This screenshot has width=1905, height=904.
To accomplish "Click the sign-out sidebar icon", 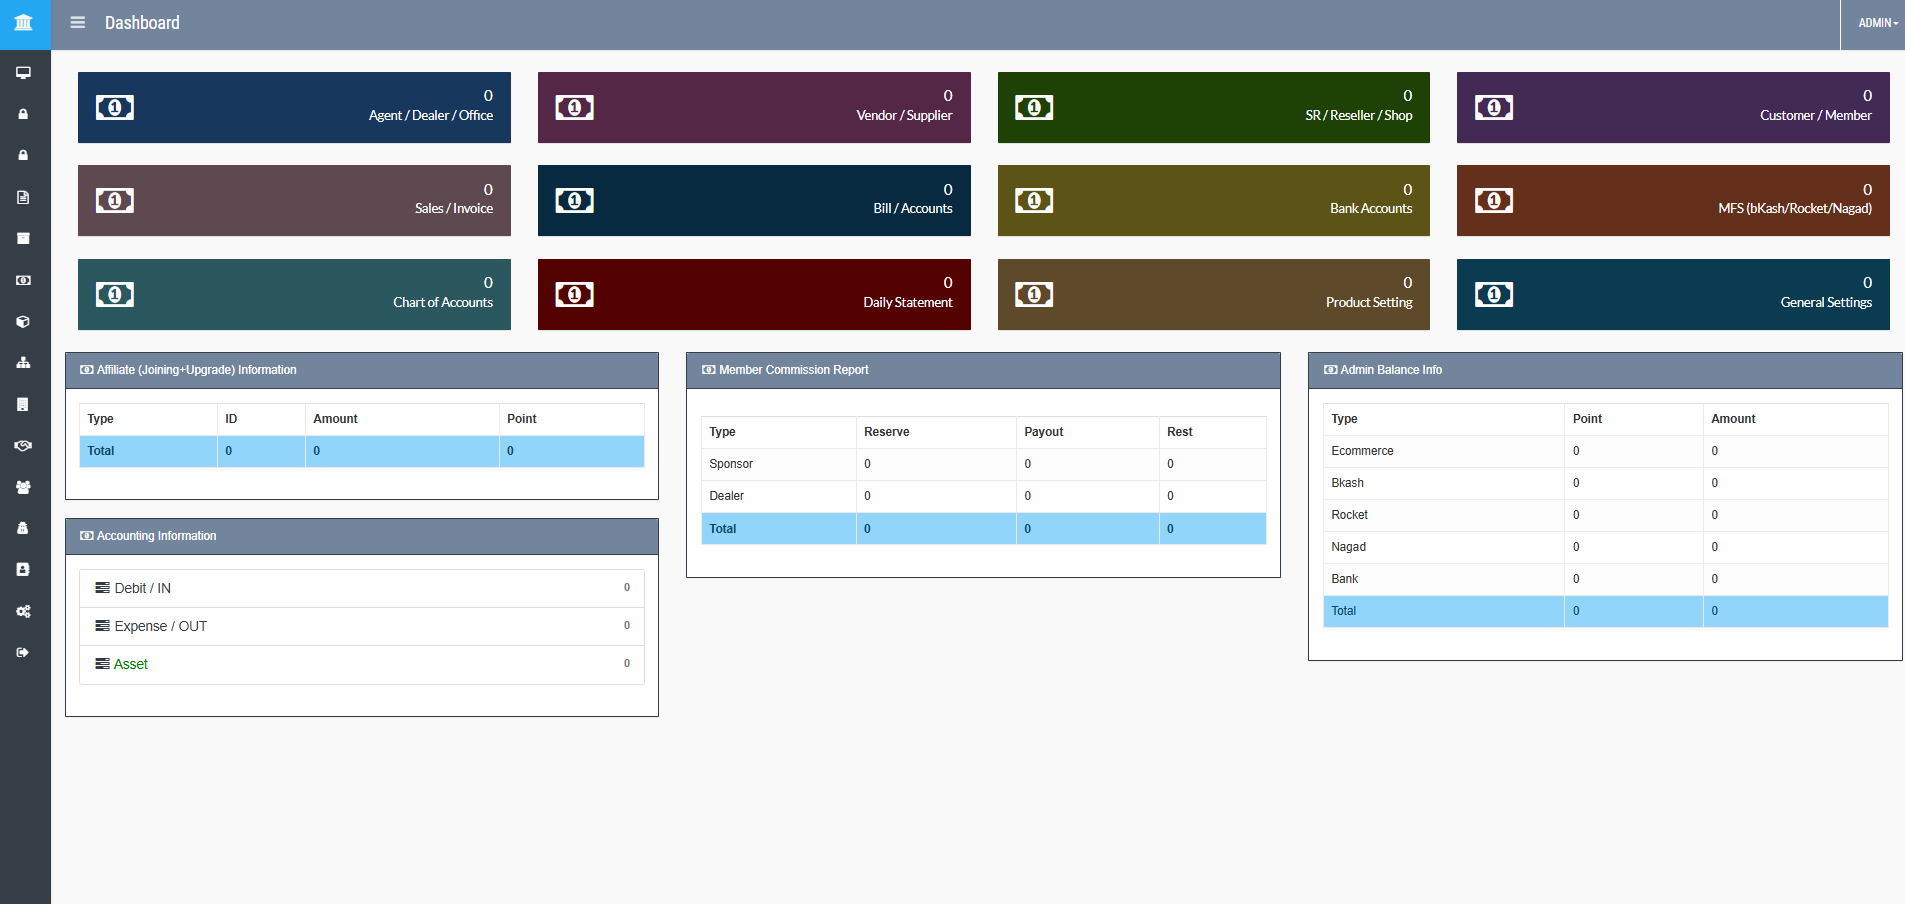I will [23, 652].
